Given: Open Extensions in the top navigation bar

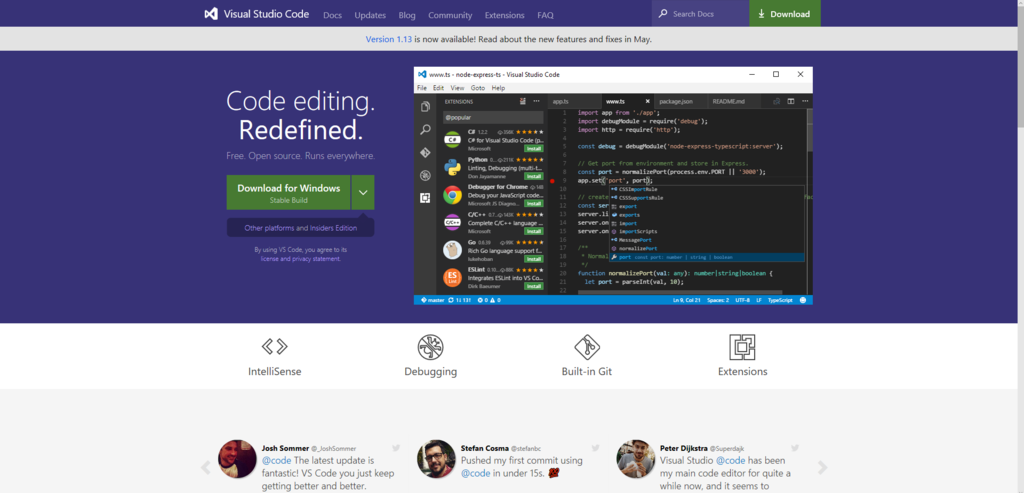Looking at the screenshot, I should pyautogui.click(x=504, y=15).
